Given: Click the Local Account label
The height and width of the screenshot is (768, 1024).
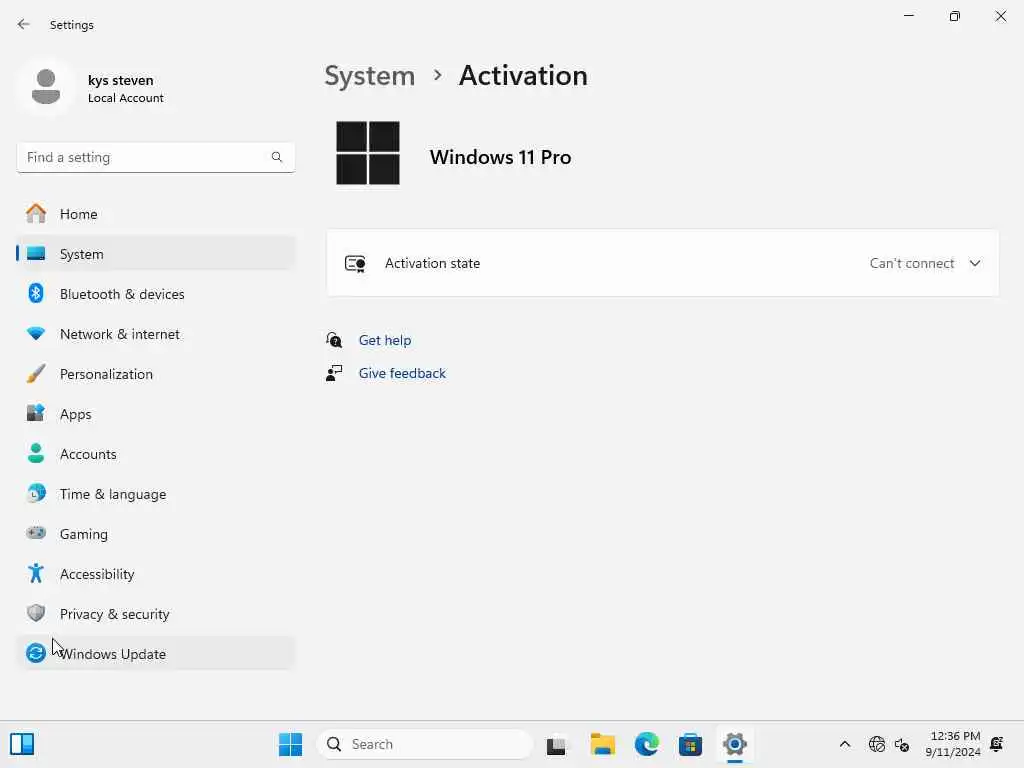Looking at the screenshot, I should pyautogui.click(x=125, y=98).
